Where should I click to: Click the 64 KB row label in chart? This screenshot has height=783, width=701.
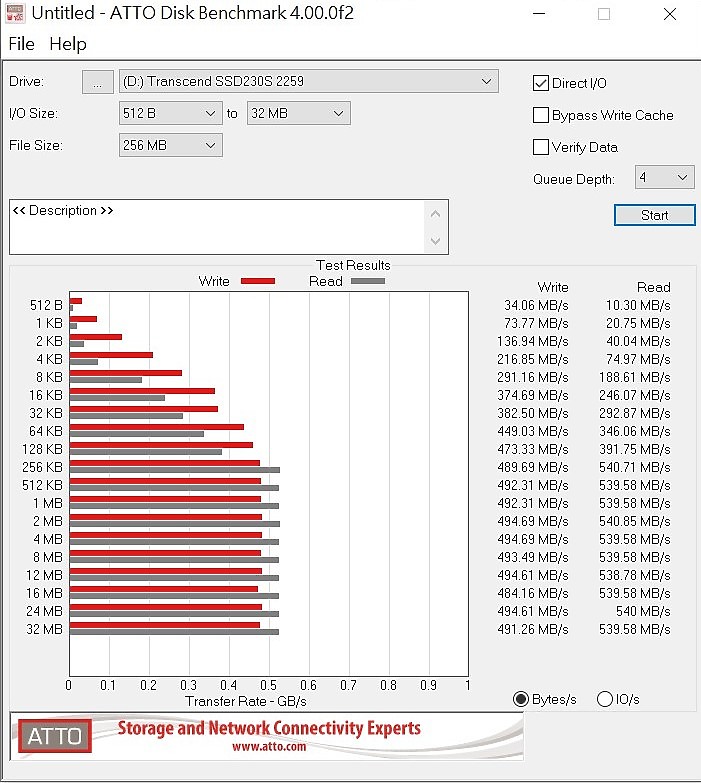pos(46,431)
